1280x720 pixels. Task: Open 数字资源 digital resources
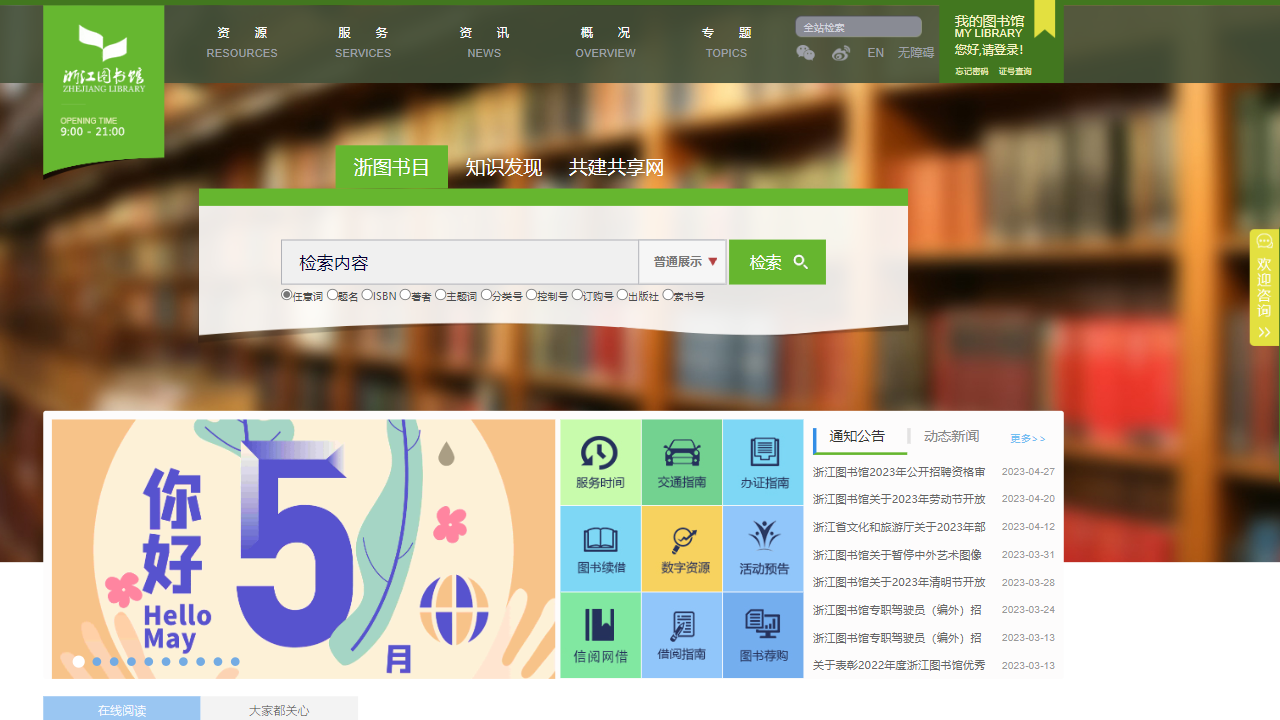pyautogui.click(x=682, y=548)
